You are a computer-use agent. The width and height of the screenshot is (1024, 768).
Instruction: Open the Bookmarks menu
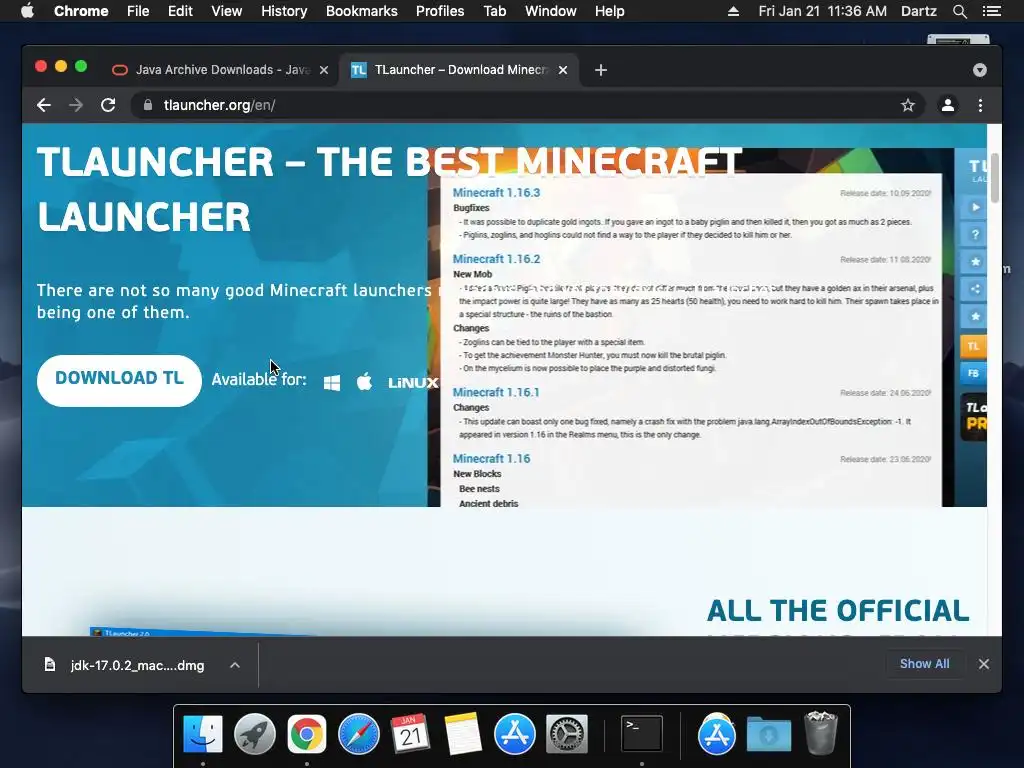(362, 11)
